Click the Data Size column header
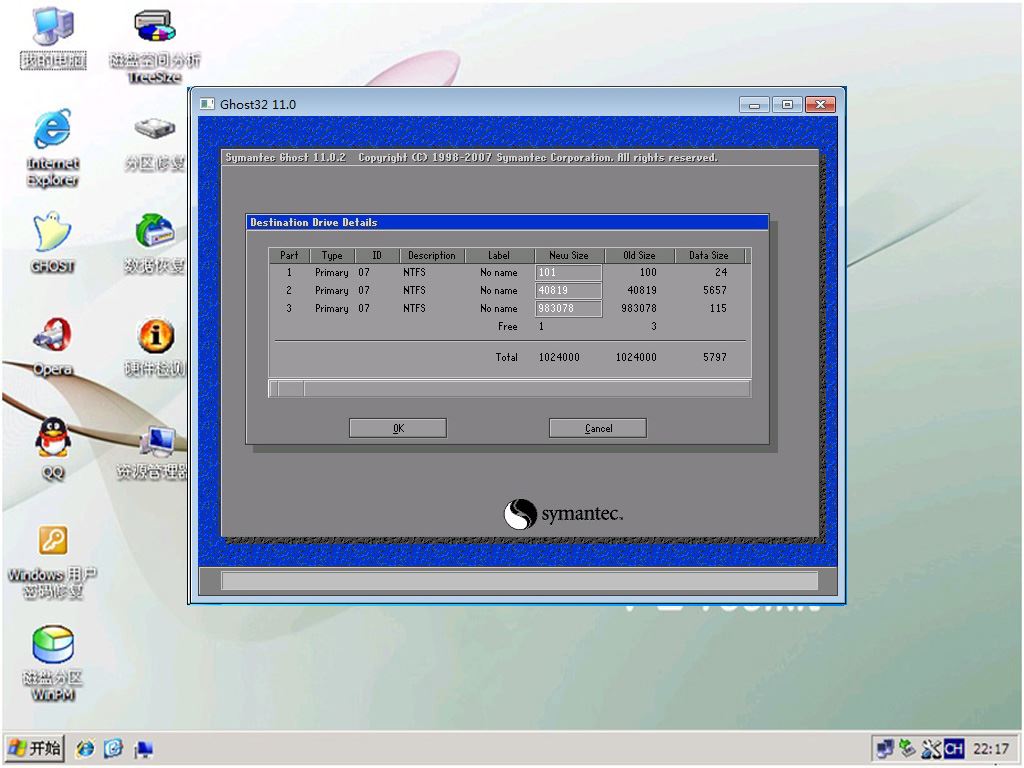1024x768 pixels. 709,255
